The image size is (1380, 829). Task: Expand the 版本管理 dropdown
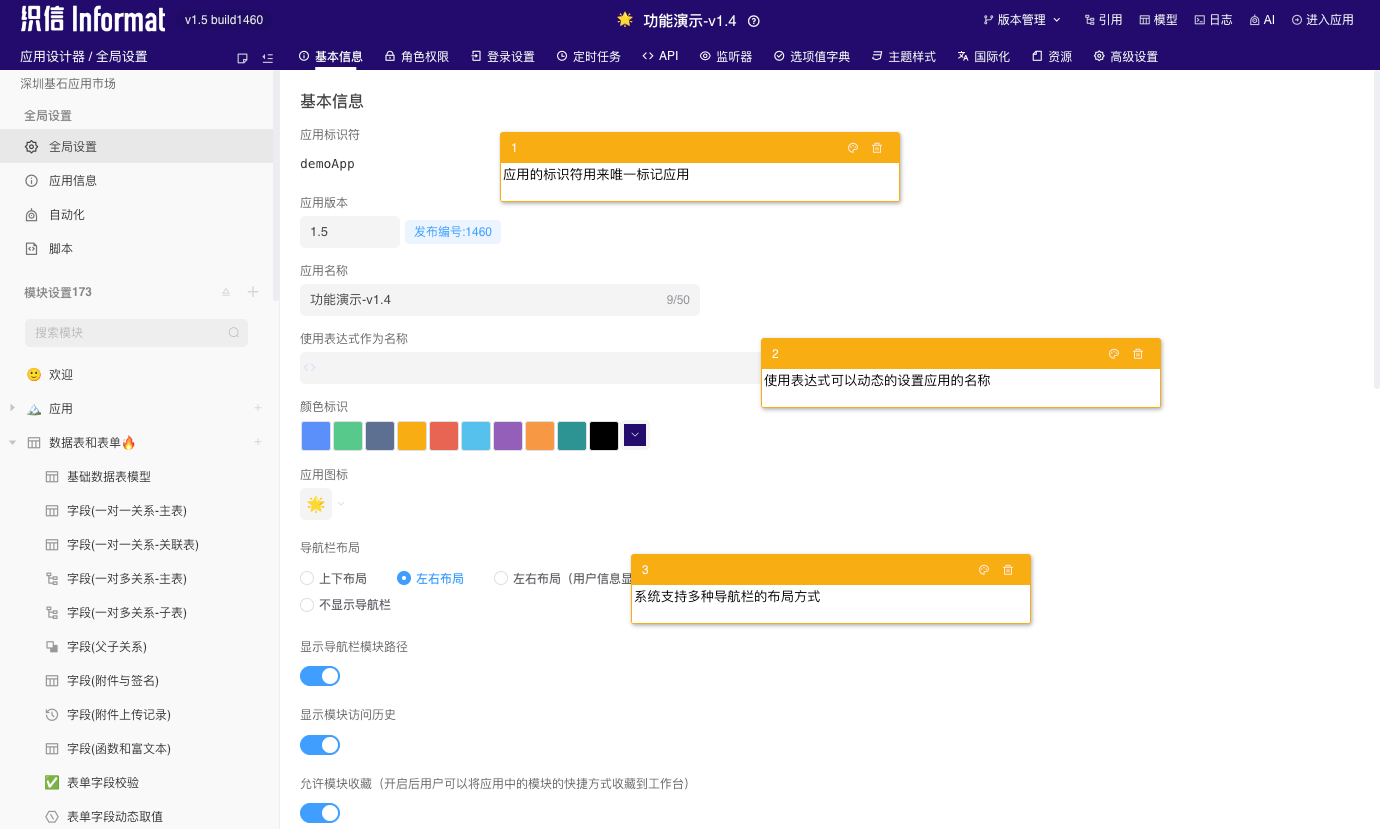point(1021,19)
